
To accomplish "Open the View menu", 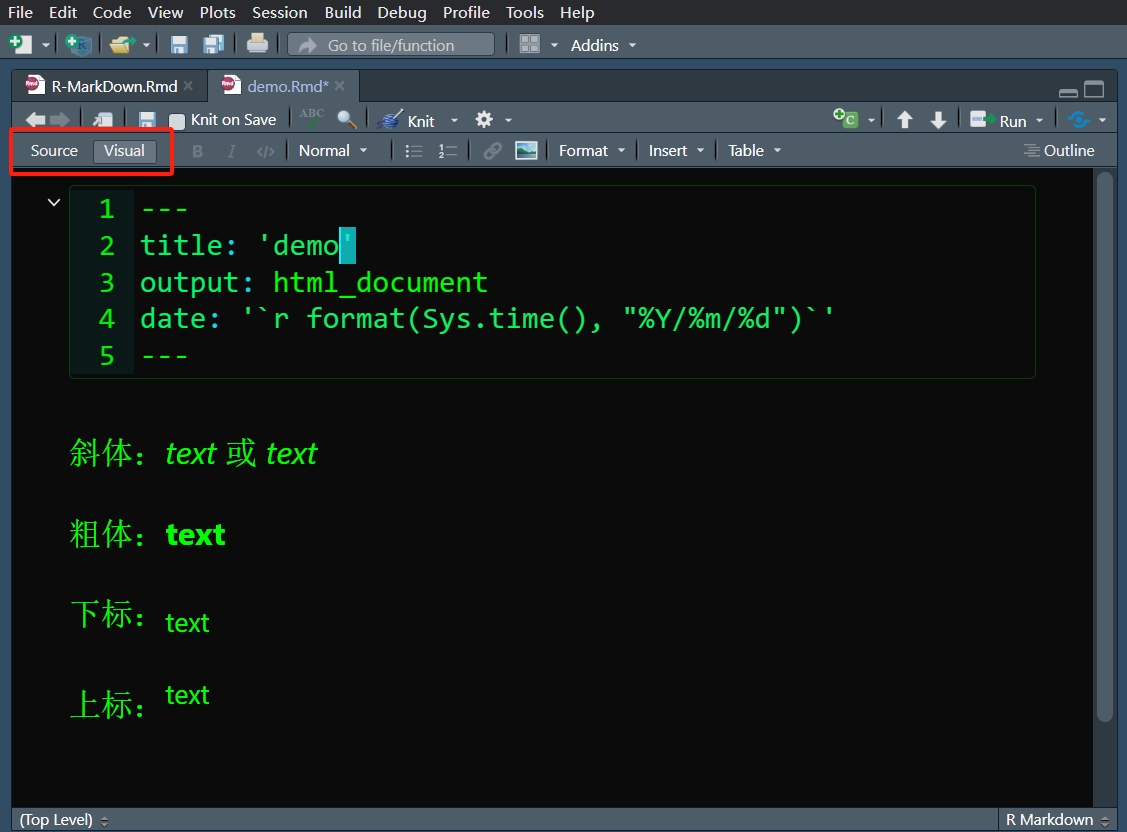I will pos(165,12).
